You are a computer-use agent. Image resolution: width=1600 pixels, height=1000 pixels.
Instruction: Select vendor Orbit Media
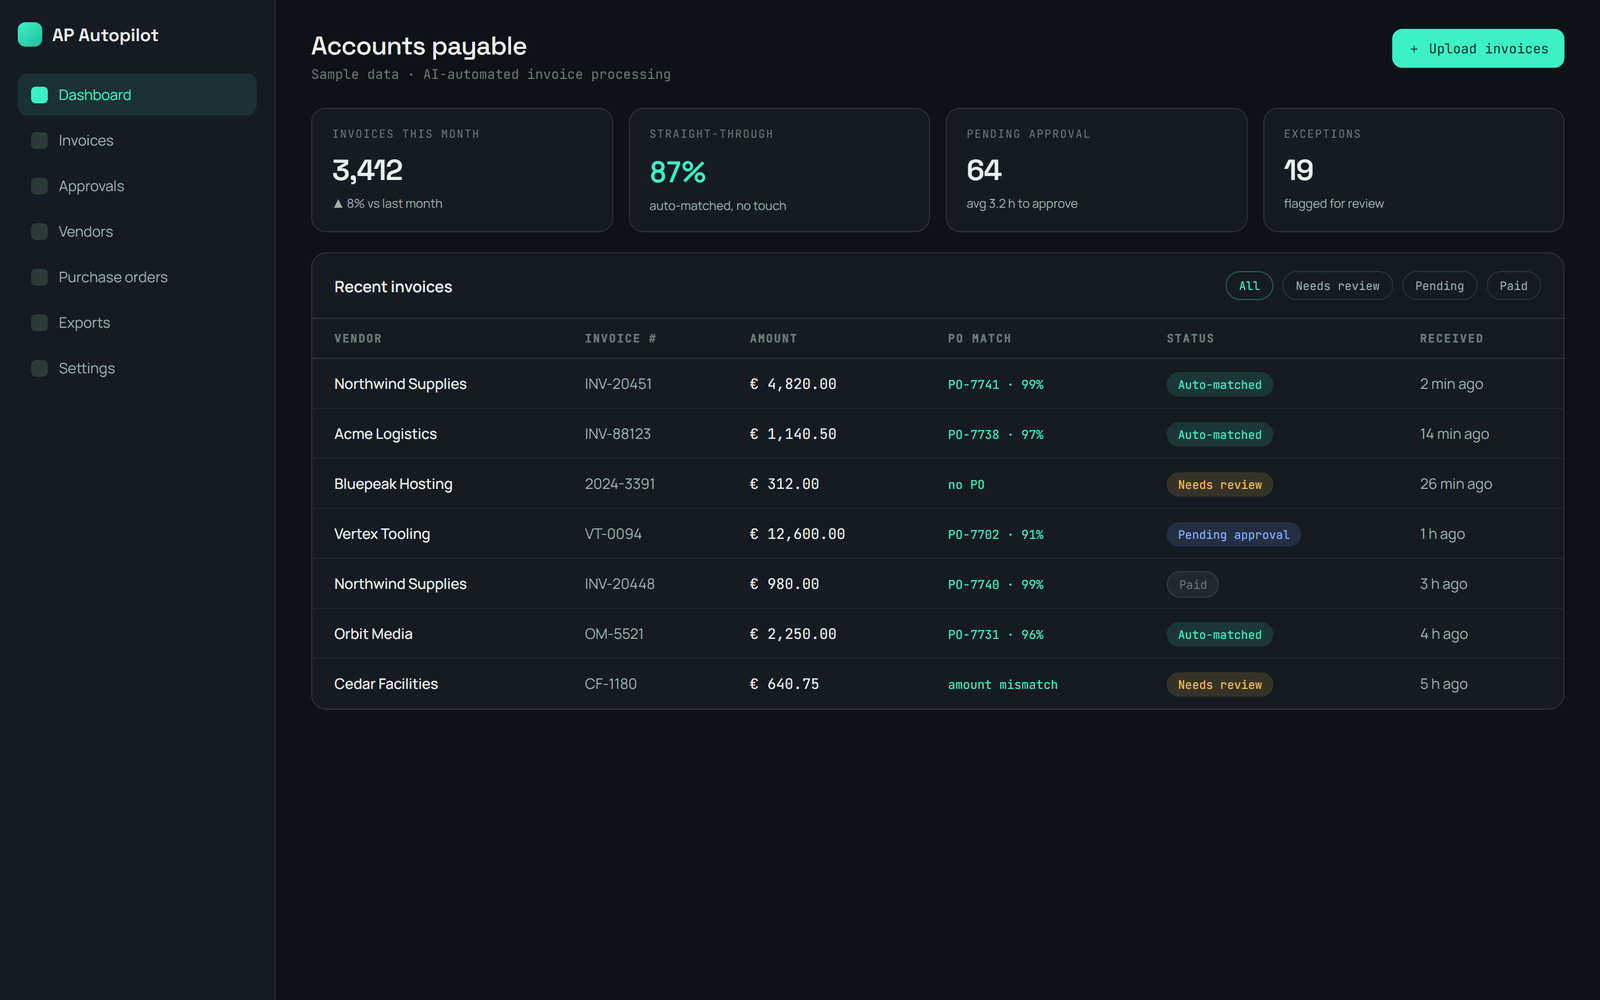pos(373,634)
